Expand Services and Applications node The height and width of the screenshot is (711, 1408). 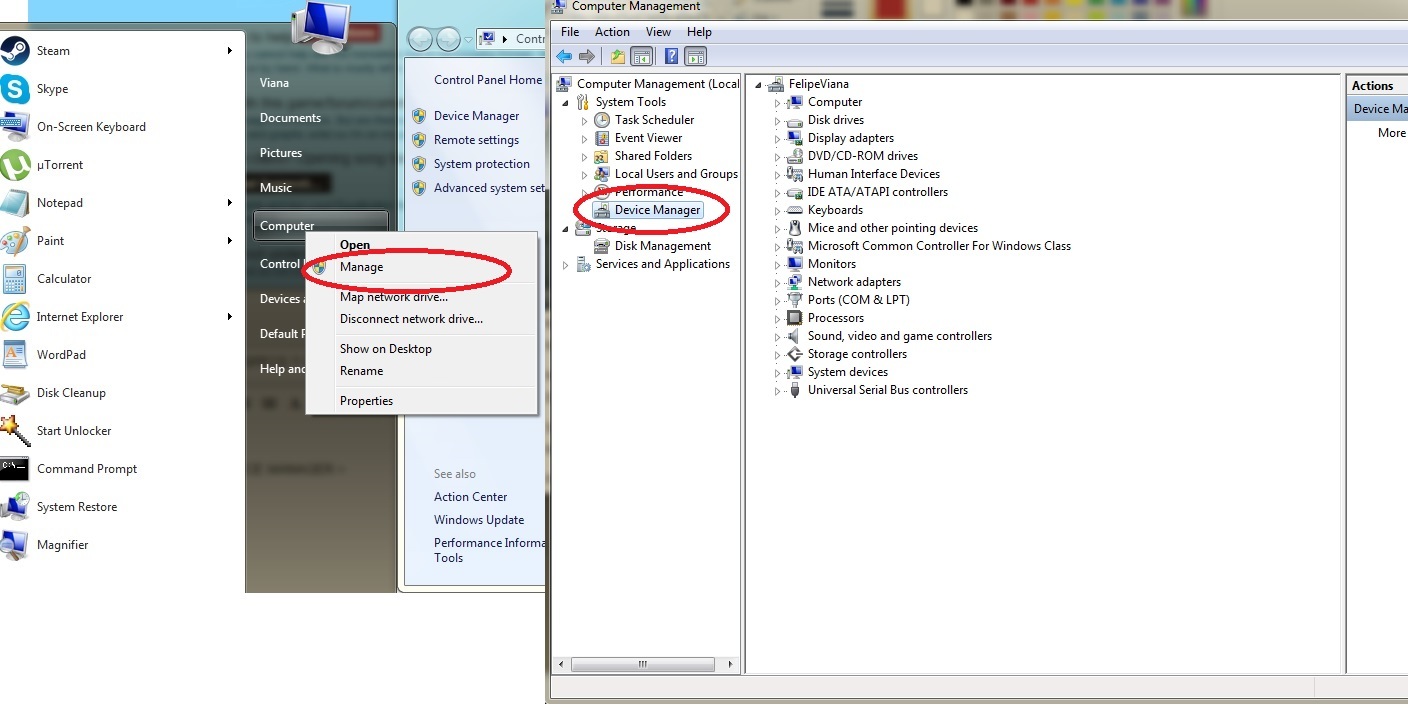[x=565, y=264]
